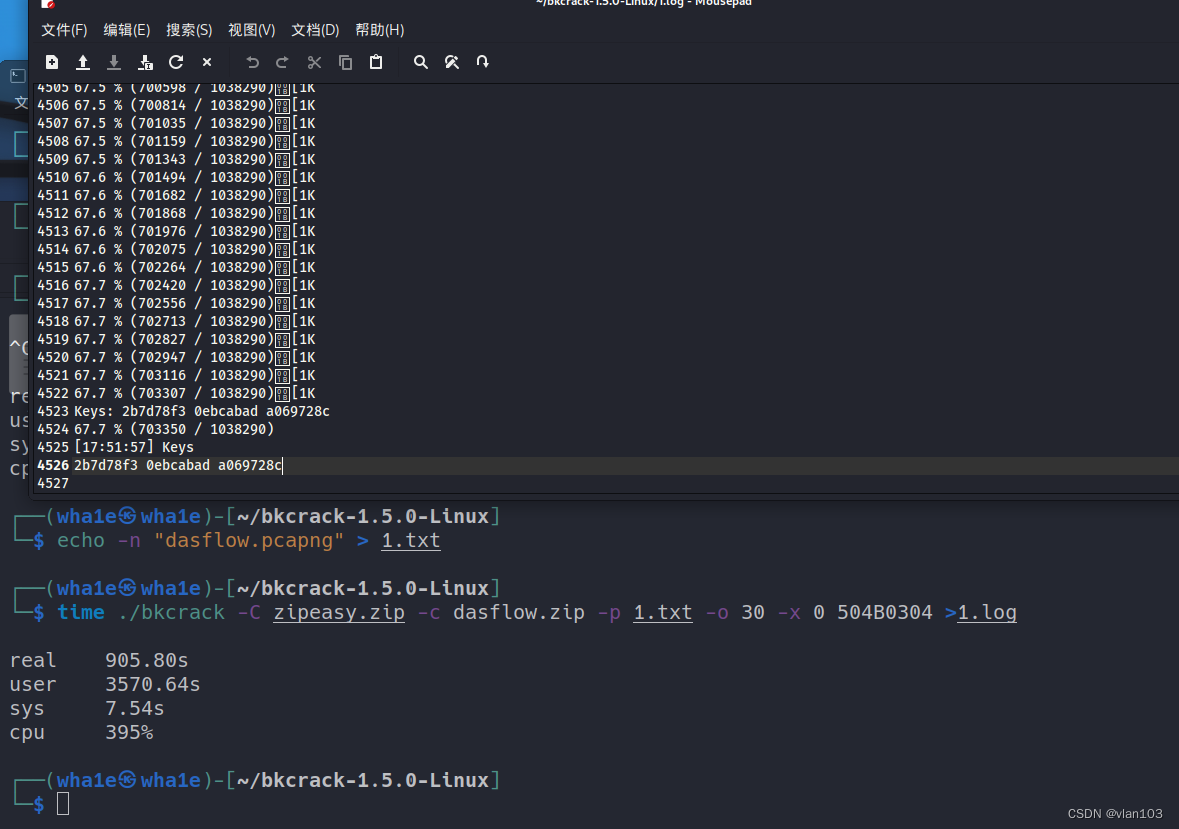Viewport: 1179px width, 829px height.
Task: Click the line '[17:51:57] Keys'
Action: (133, 447)
